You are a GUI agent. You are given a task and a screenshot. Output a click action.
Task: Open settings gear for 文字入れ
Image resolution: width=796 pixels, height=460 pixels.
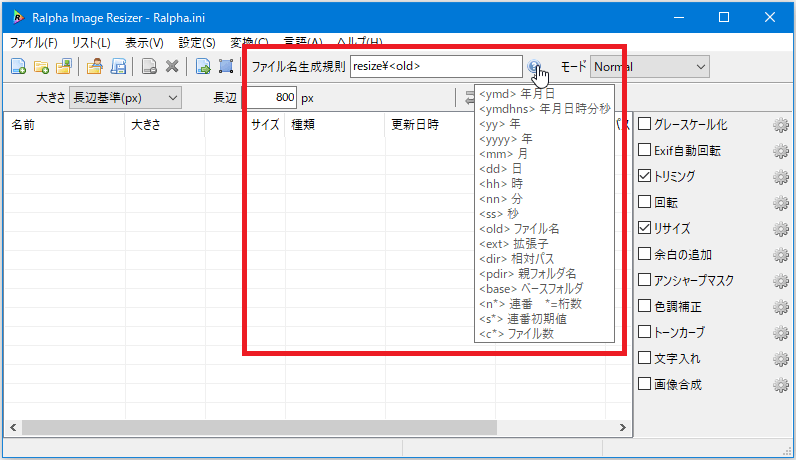click(x=781, y=358)
